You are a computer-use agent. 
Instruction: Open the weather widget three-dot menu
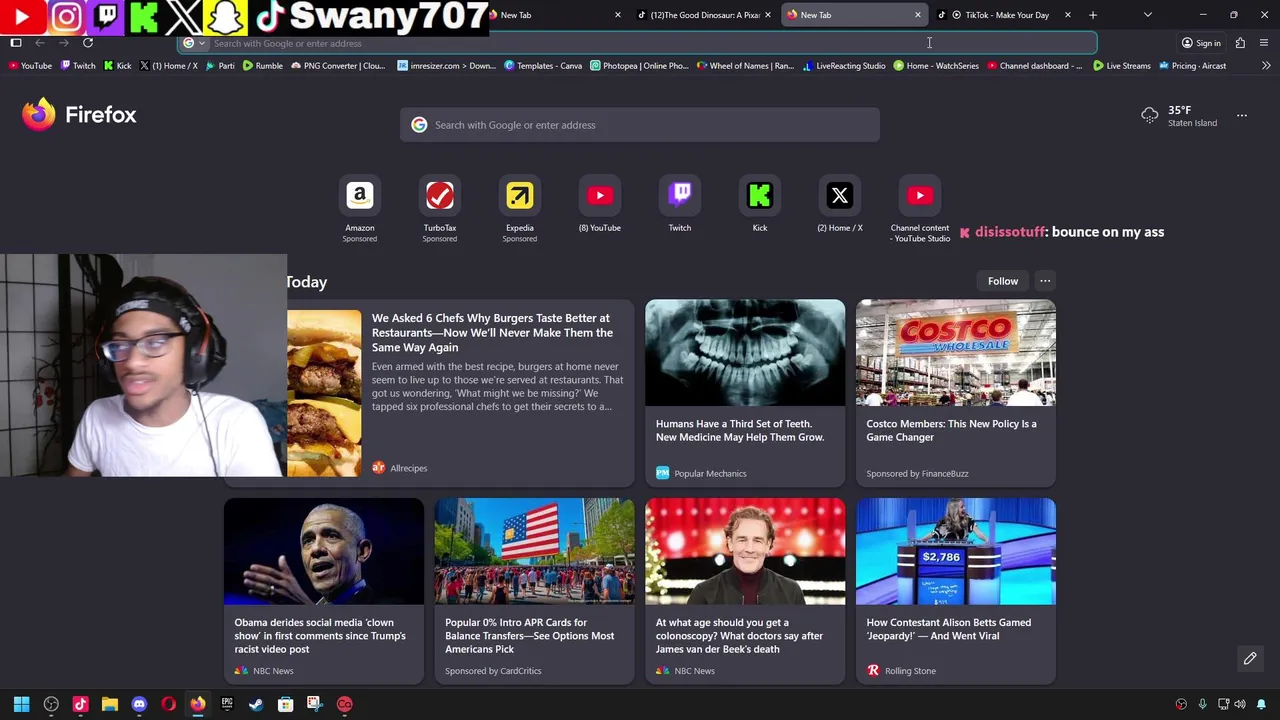pos(1242,116)
